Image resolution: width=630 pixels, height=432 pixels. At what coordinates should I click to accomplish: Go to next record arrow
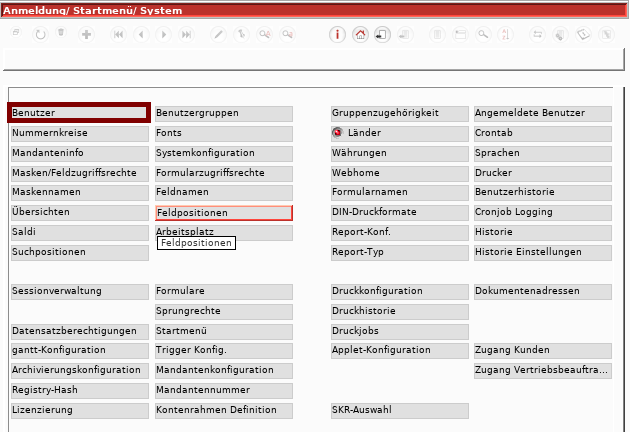pos(164,35)
